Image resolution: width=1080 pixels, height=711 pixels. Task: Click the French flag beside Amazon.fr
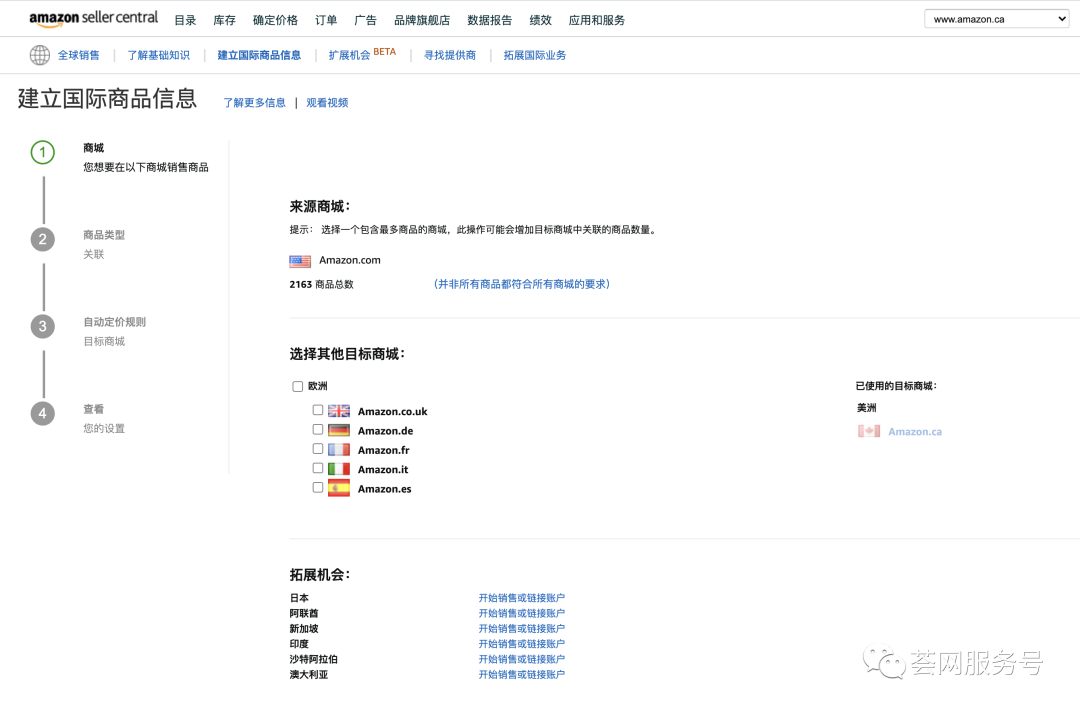coord(339,449)
